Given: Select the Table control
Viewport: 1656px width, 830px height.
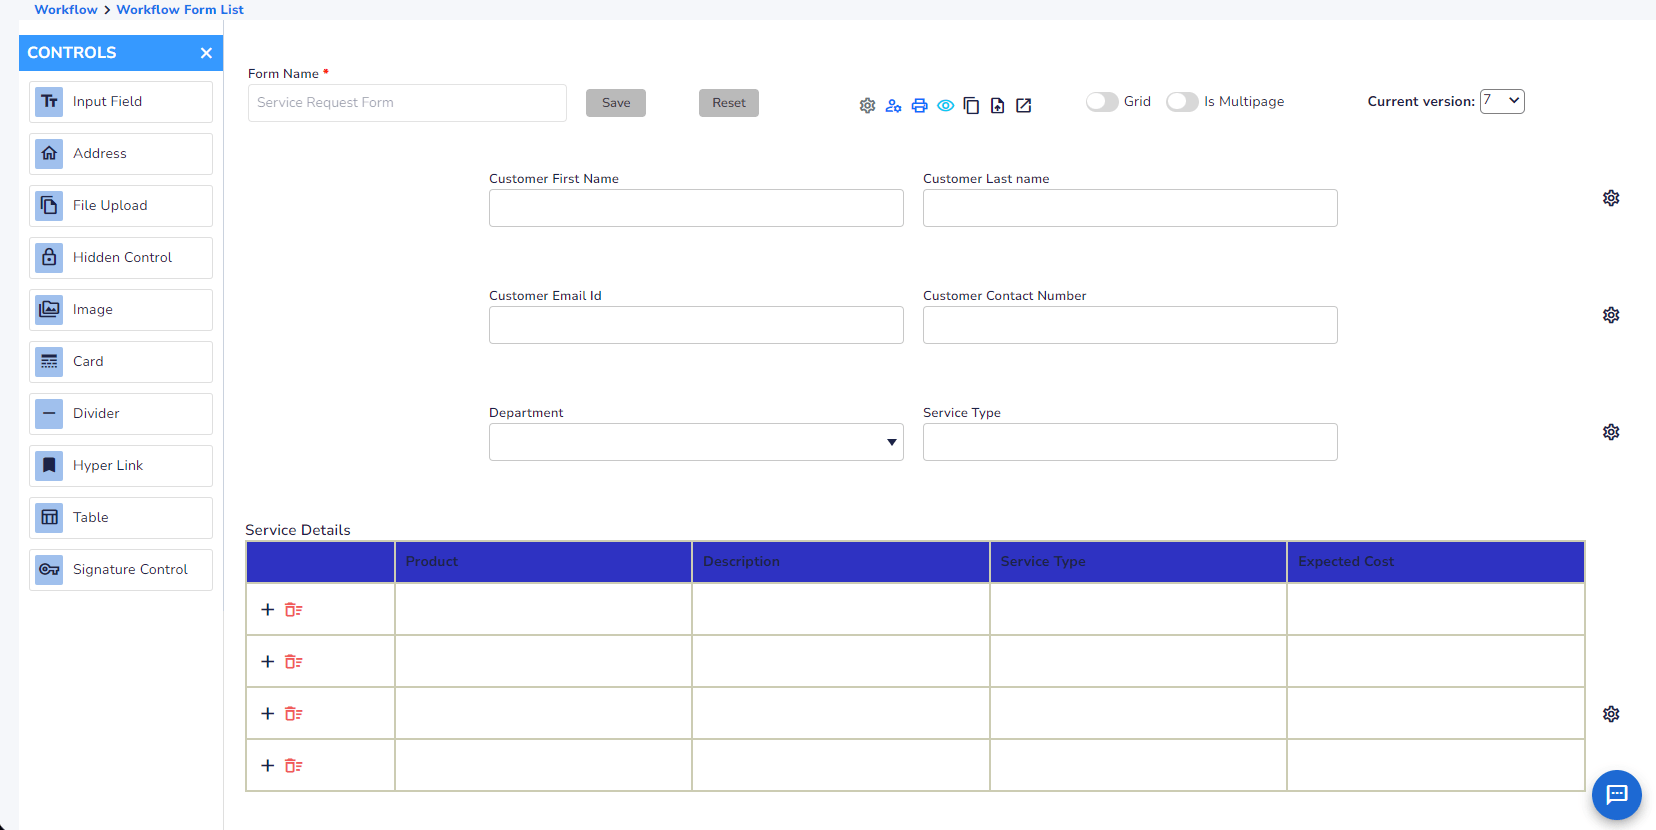Looking at the screenshot, I should [121, 518].
